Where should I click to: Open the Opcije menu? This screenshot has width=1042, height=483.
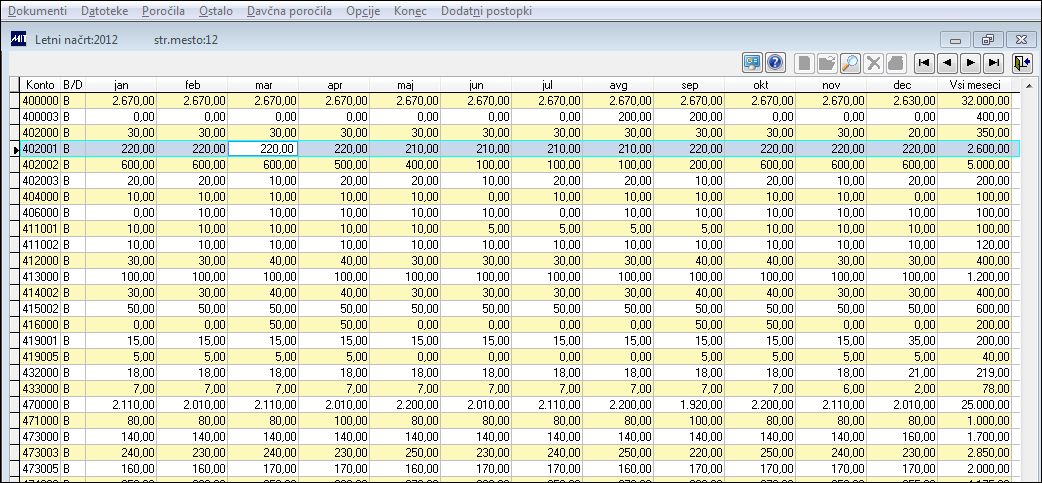coord(363,11)
